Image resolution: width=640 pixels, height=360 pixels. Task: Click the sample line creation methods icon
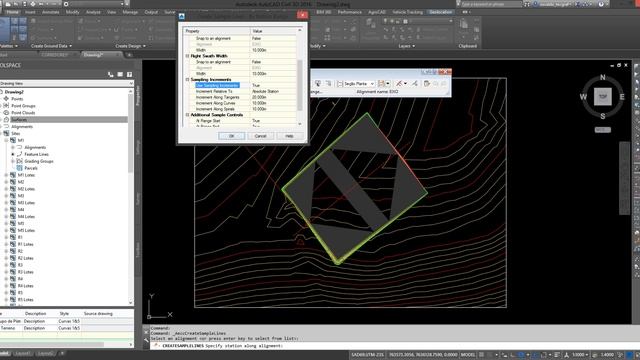coord(381,84)
